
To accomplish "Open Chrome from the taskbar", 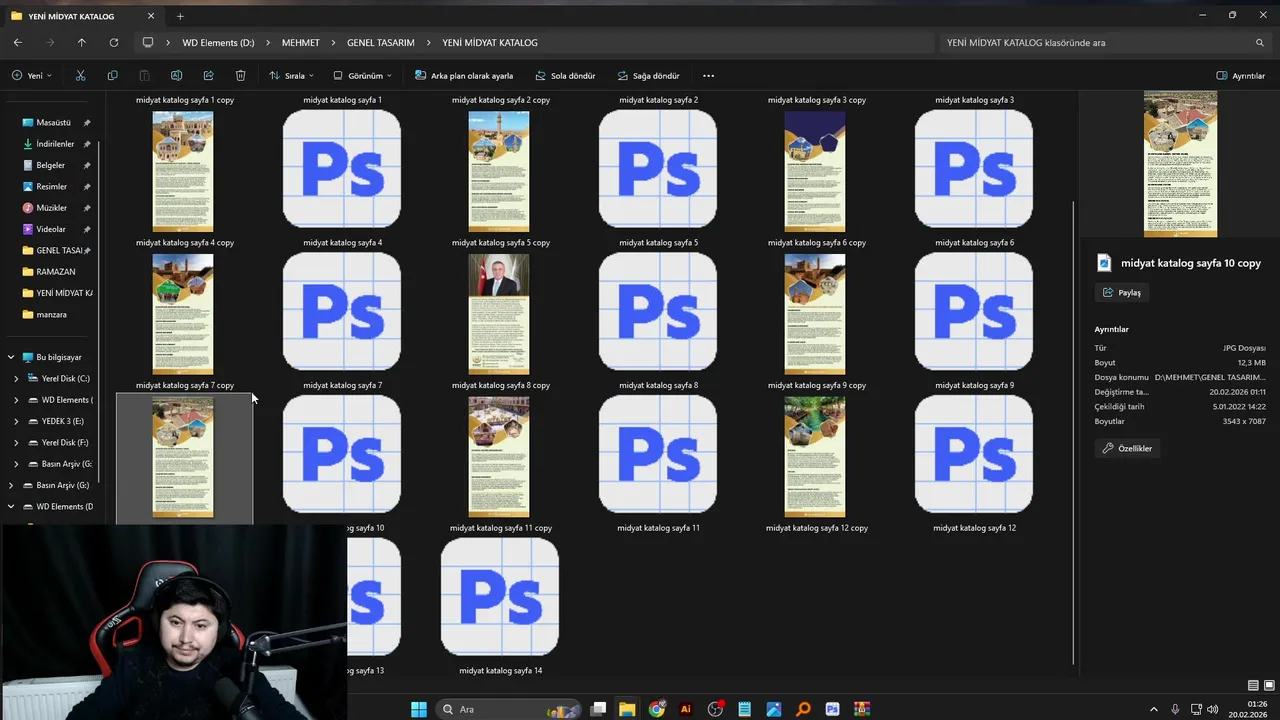I will coord(656,709).
